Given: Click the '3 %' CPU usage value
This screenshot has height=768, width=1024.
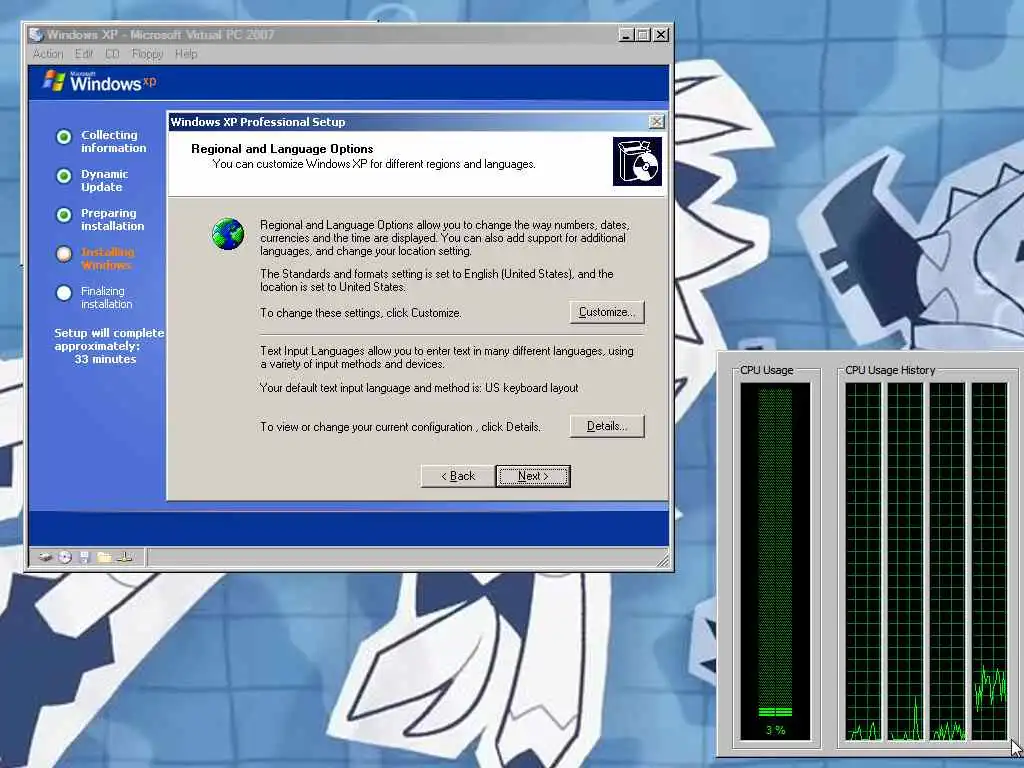Looking at the screenshot, I should 775,730.
